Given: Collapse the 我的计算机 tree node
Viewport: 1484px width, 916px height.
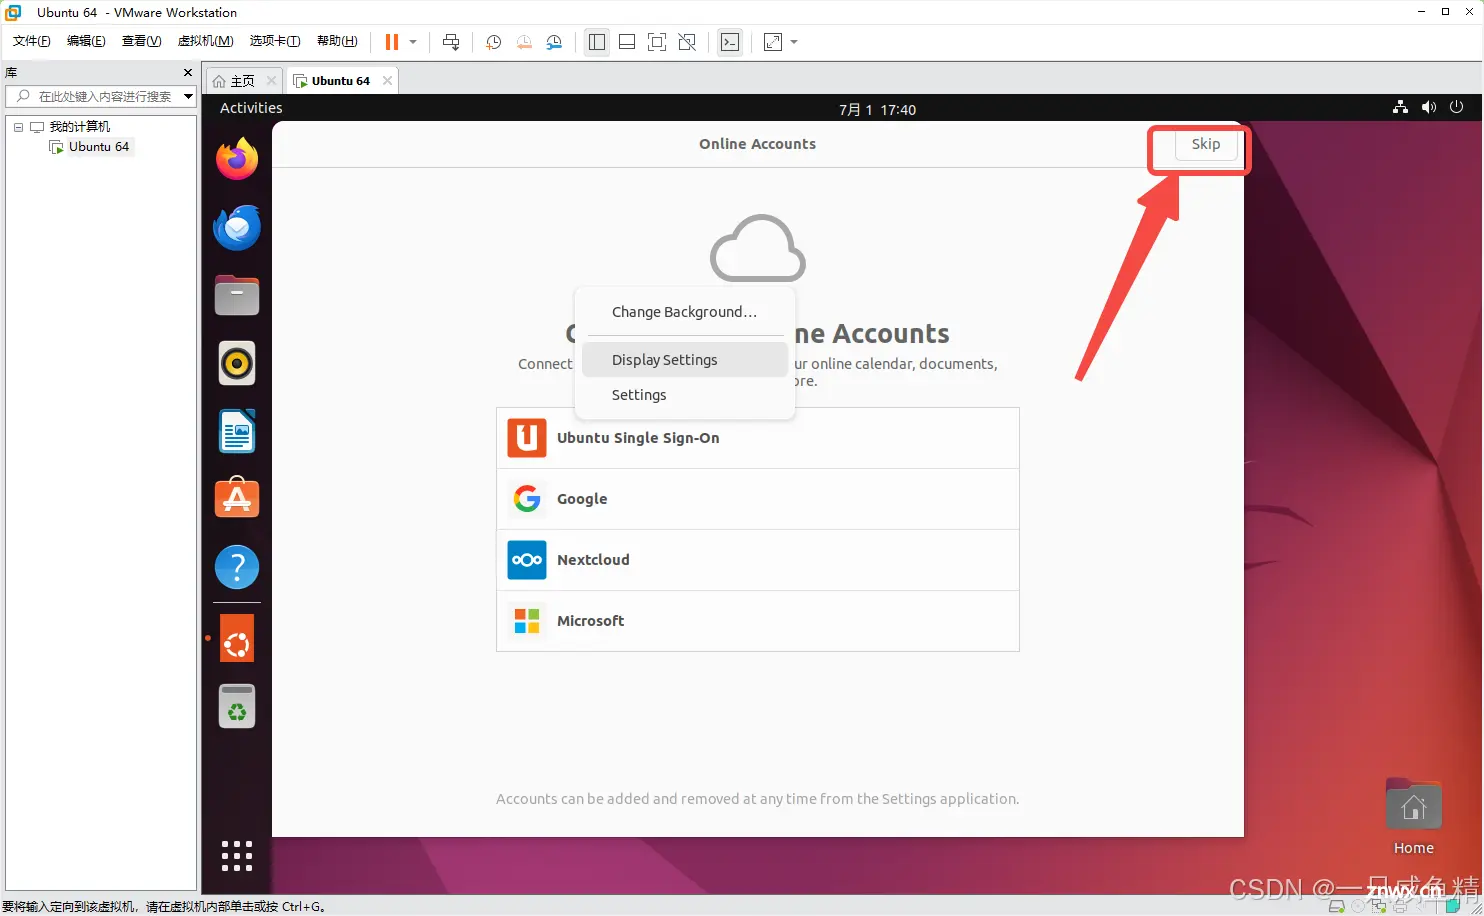Looking at the screenshot, I should (18, 127).
